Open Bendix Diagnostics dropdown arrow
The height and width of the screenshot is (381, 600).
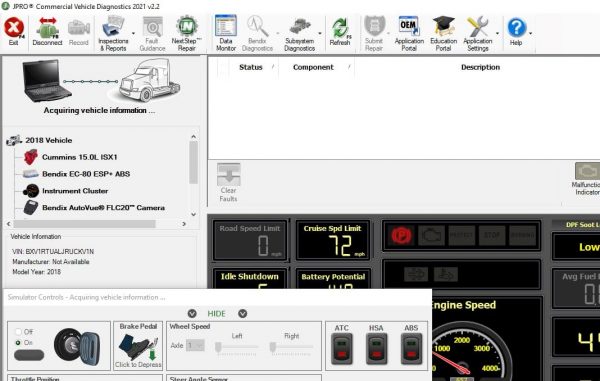click(277, 34)
